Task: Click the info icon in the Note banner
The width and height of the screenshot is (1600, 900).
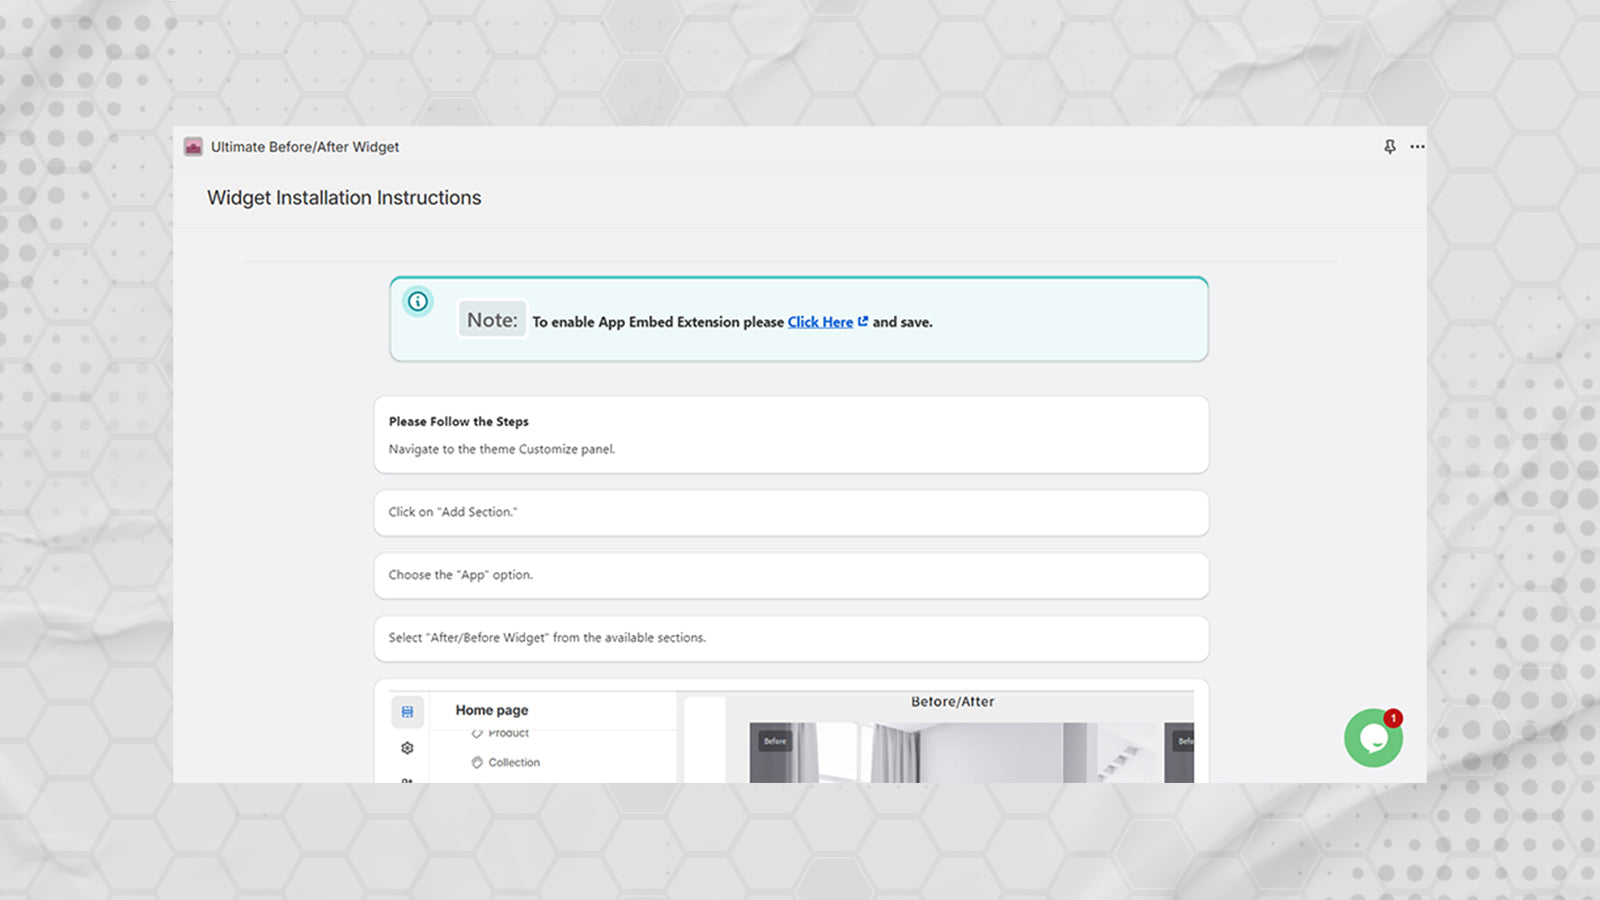Action: [x=417, y=301]
